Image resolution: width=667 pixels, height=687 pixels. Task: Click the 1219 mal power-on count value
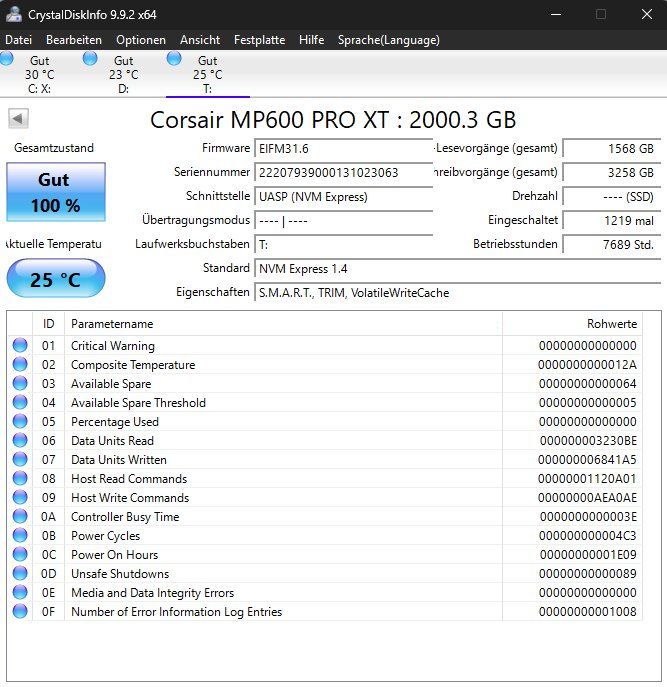pos(612,221)
